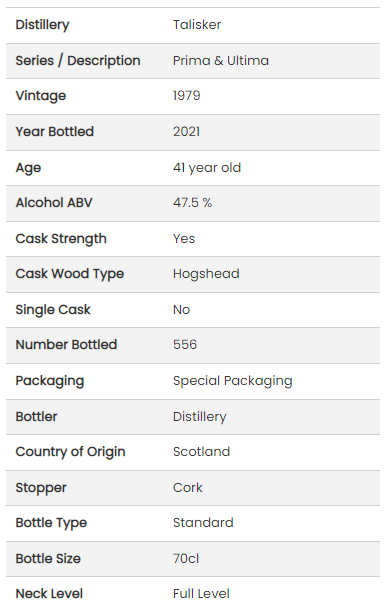Click the Series / Description label
Viewport: 387px width, 608px height.
pyautogui.click(x=78, y=61)
